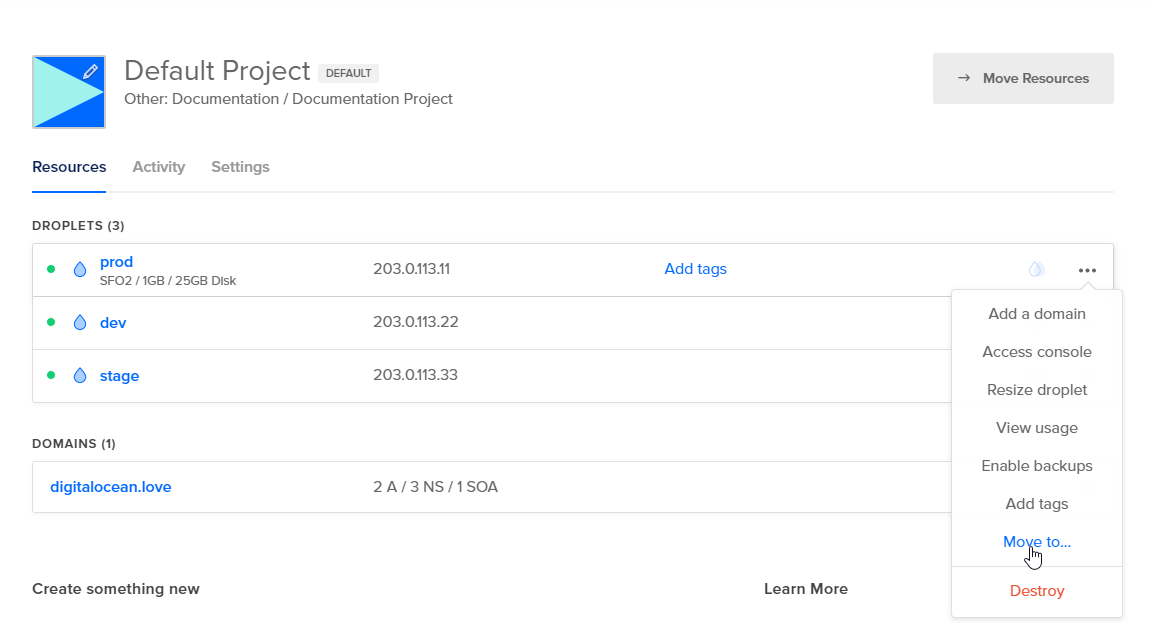Open the three-dot More menu for prod

pos(1087,270)
